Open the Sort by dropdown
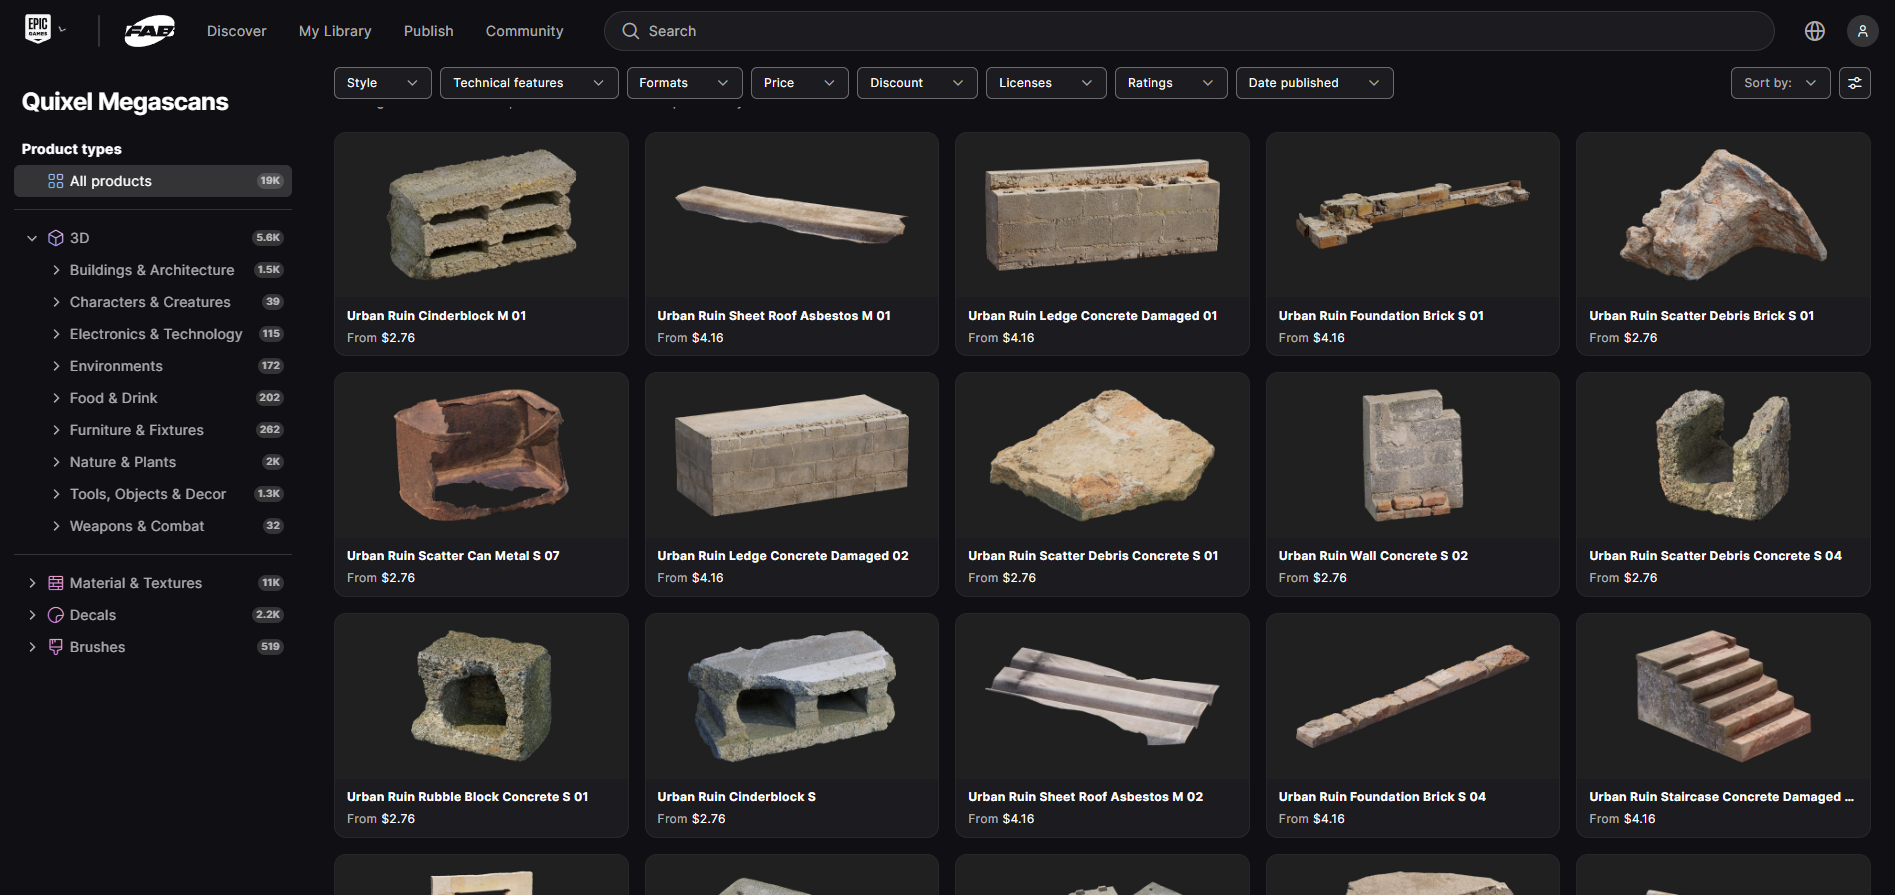The width and height of the screenshot is (1895, 895). pyautogui.click(x=1781, y=83)
